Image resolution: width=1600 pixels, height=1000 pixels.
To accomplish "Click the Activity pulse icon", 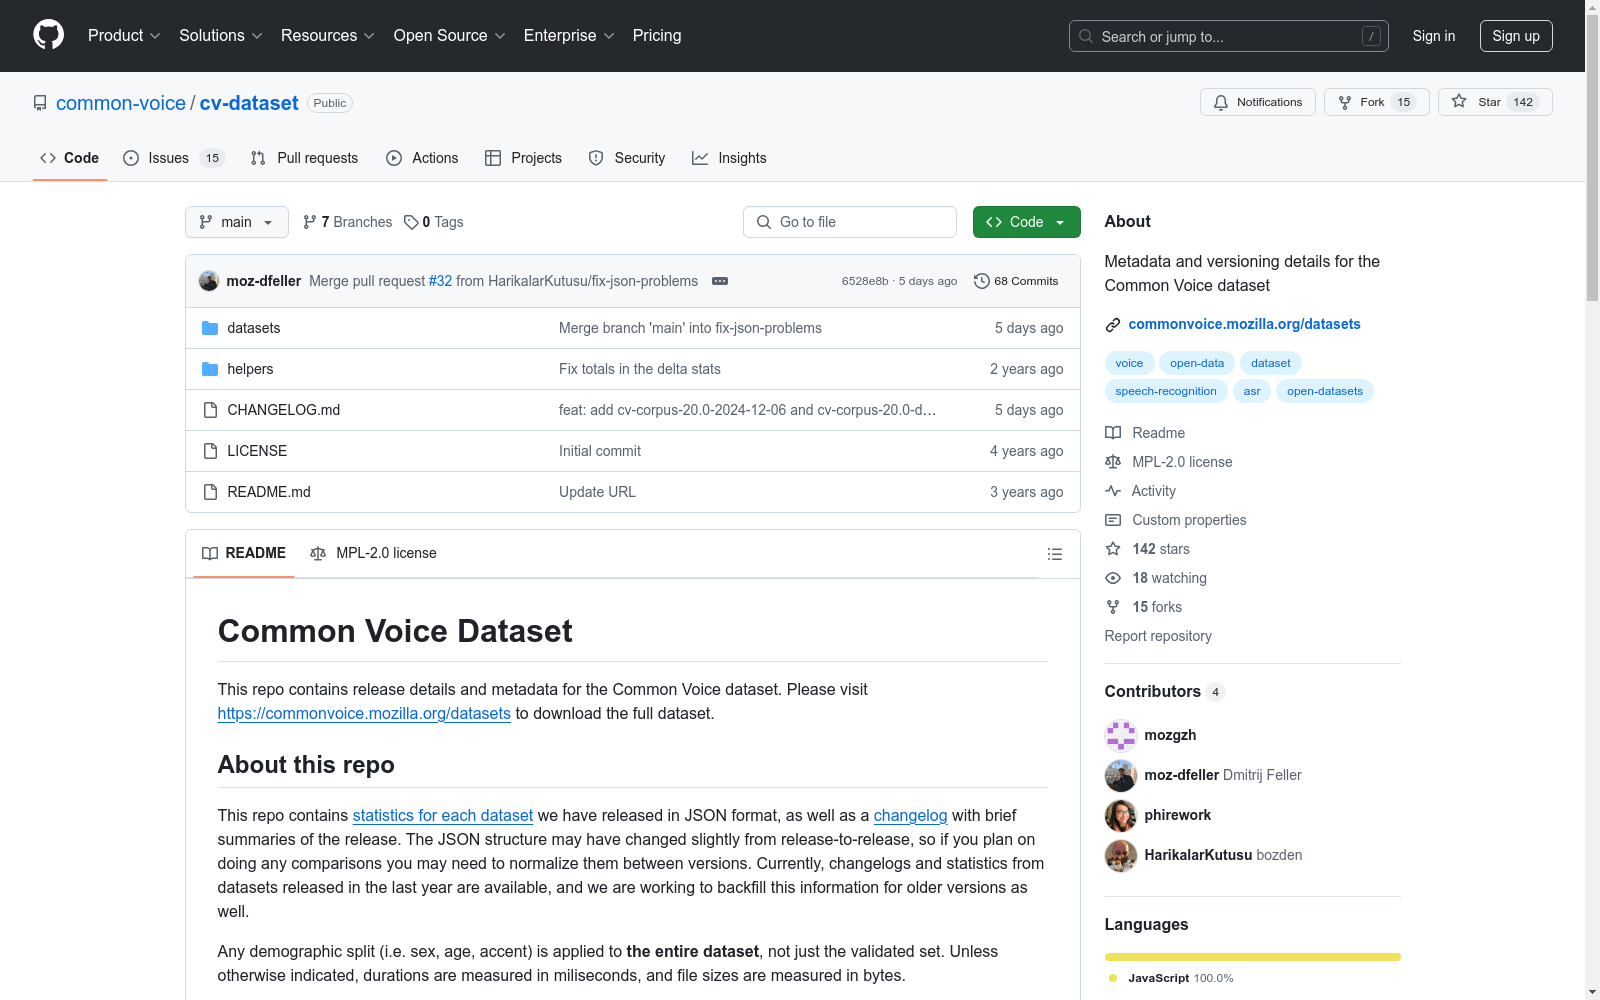I will [x=1113, y=491].
